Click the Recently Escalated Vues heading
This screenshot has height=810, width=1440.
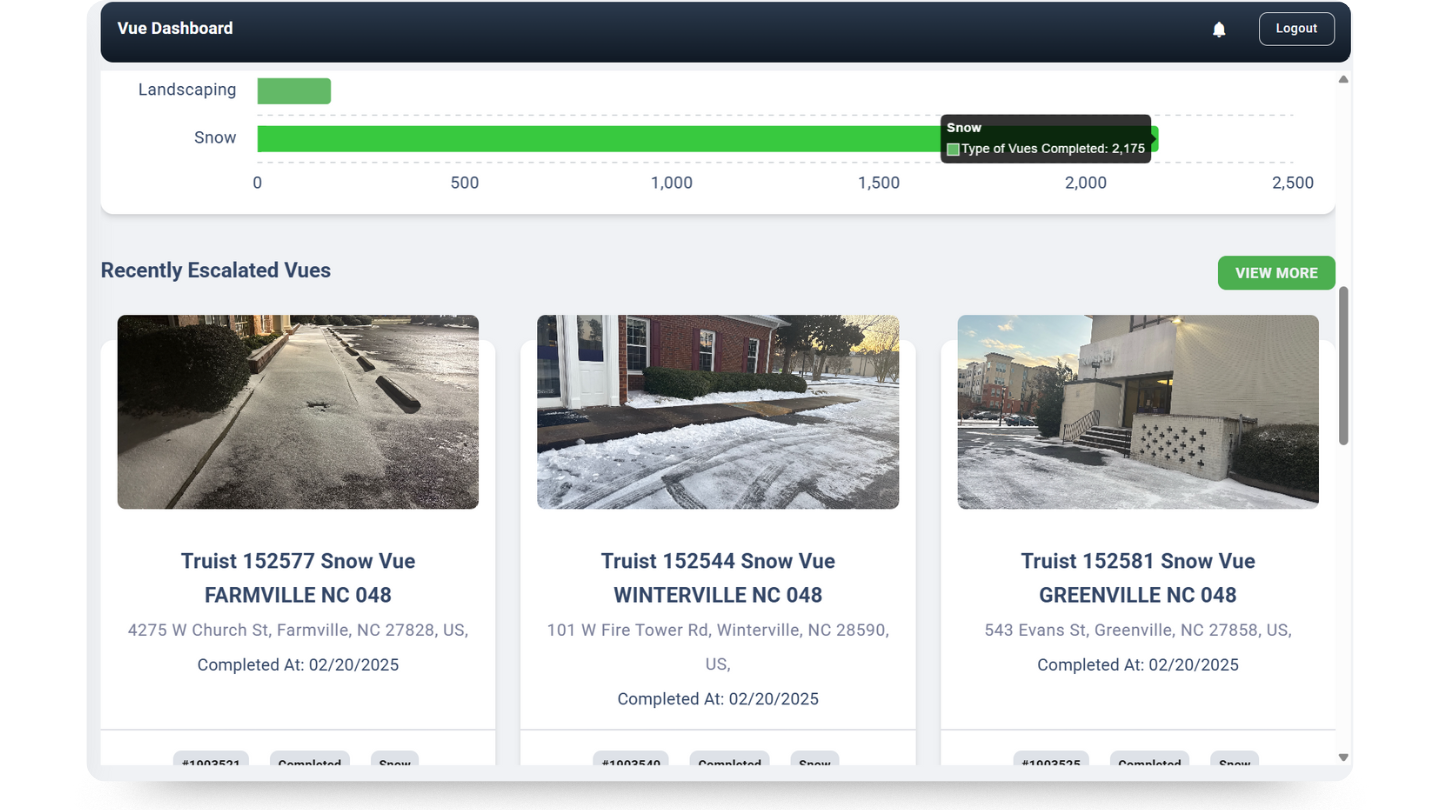[216, 270]
